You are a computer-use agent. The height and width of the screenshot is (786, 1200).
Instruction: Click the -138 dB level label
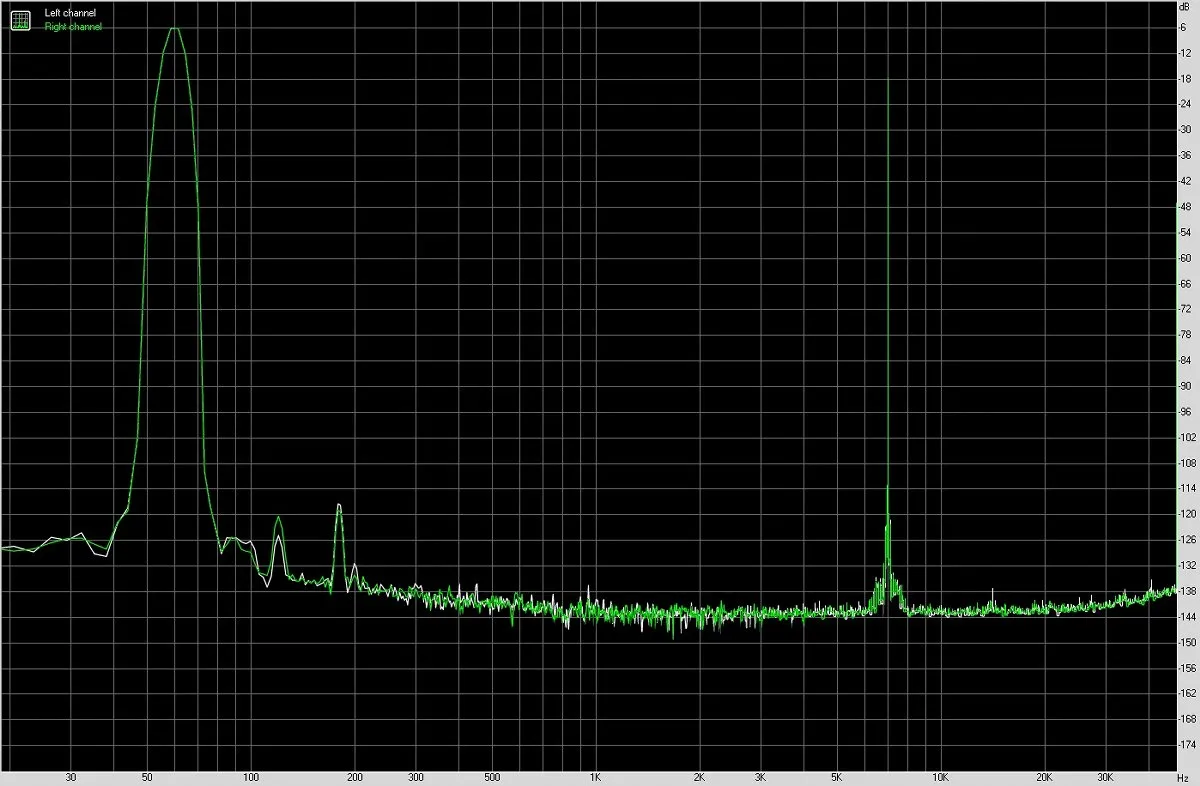(1185, 591)
